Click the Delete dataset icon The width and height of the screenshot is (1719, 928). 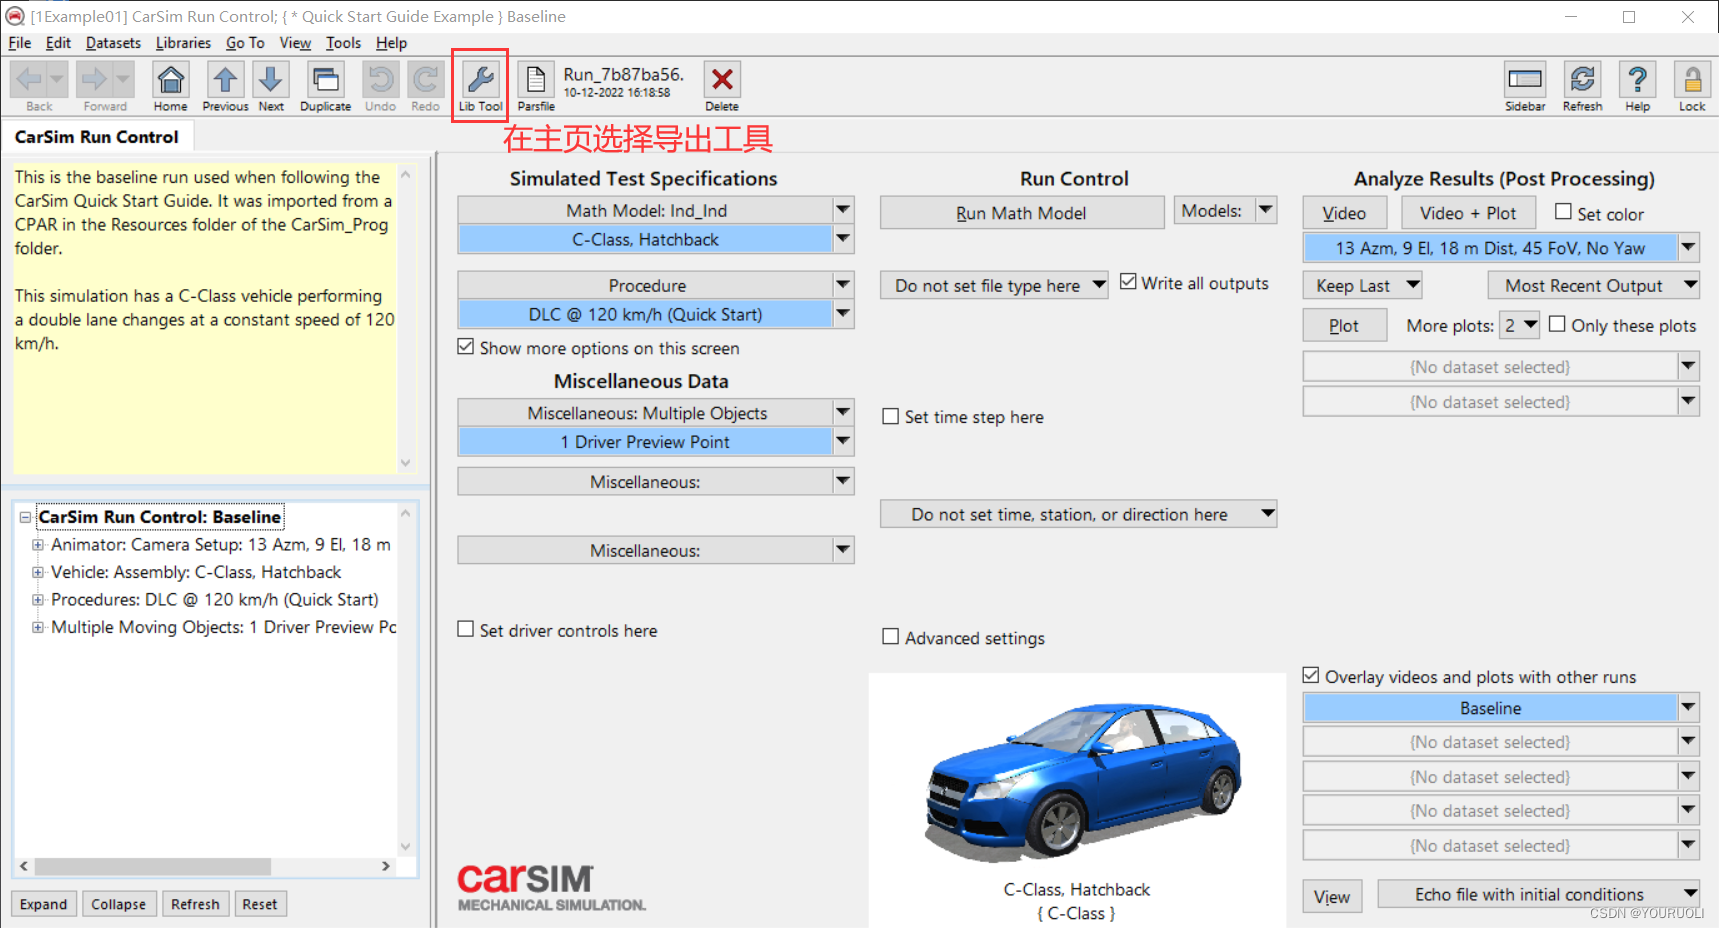(722, 85)
